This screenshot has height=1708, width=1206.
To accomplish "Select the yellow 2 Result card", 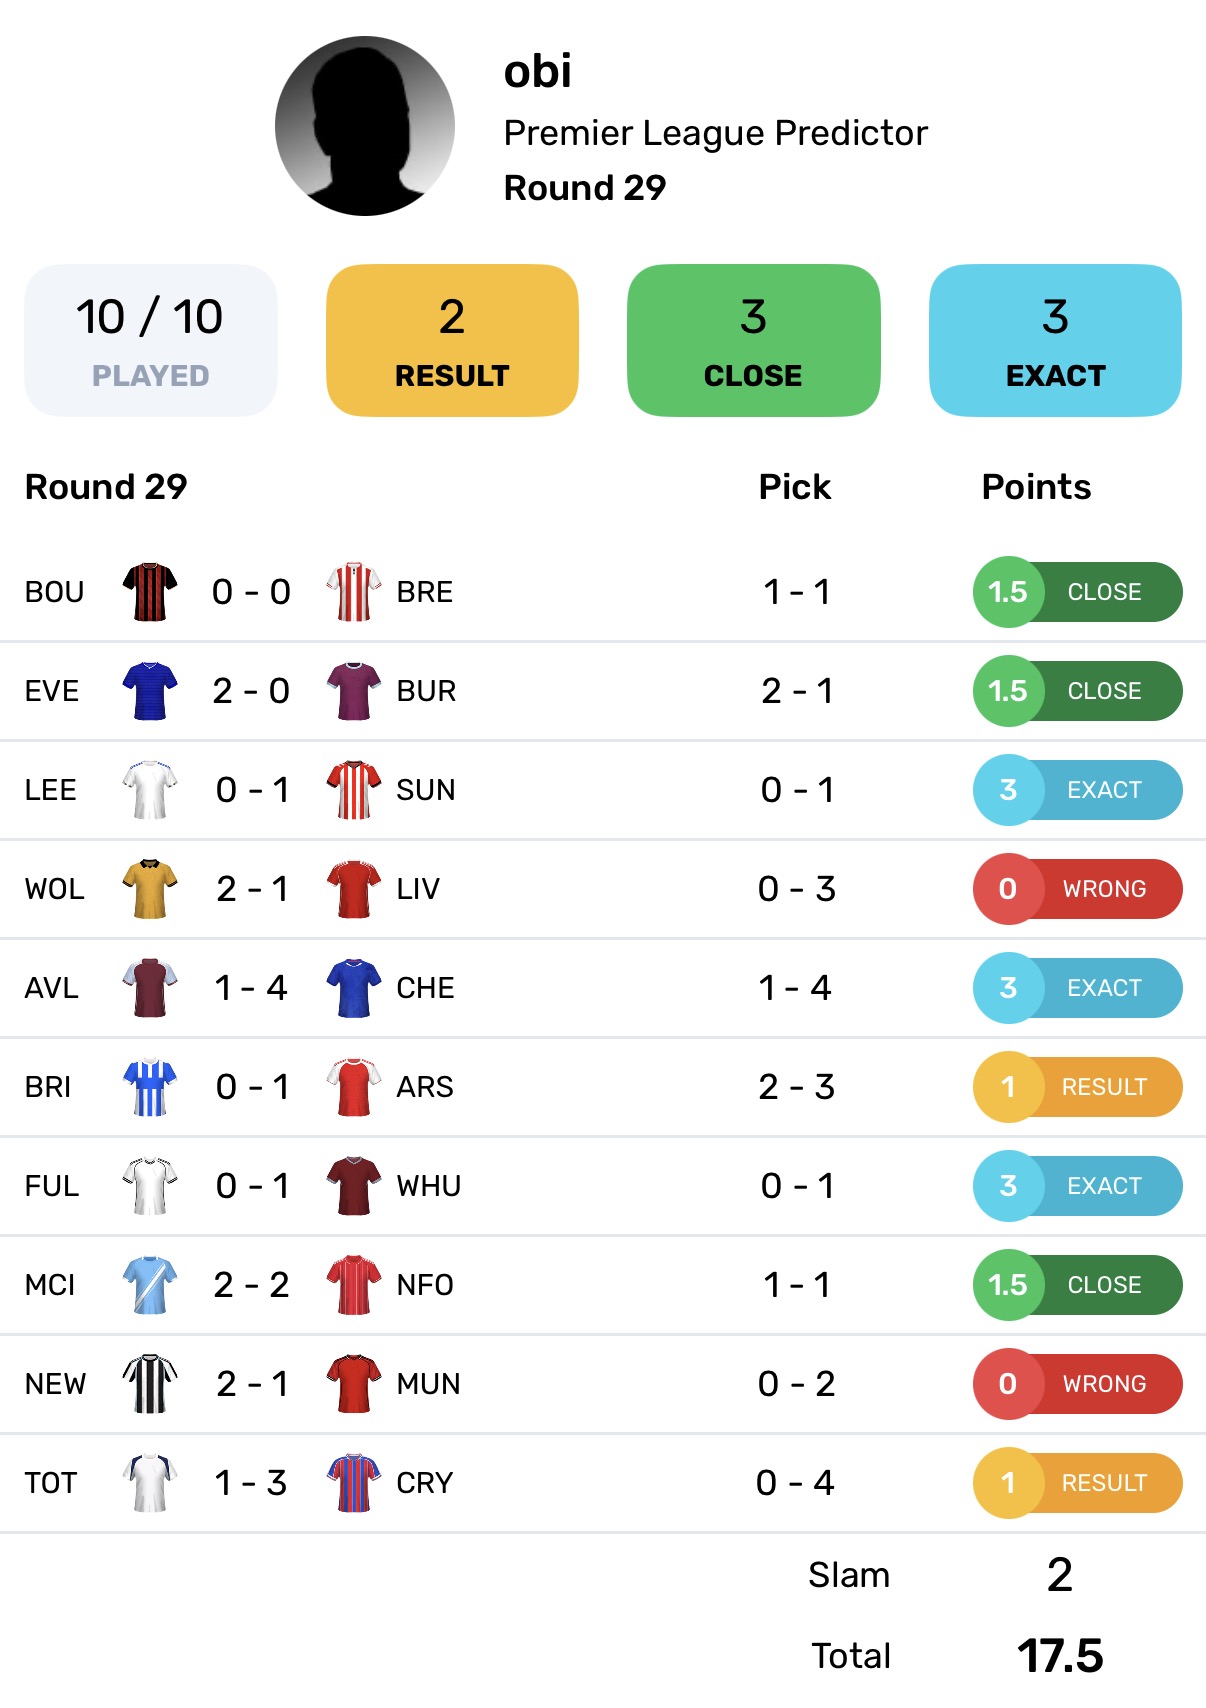I will [x=452, y=340].
